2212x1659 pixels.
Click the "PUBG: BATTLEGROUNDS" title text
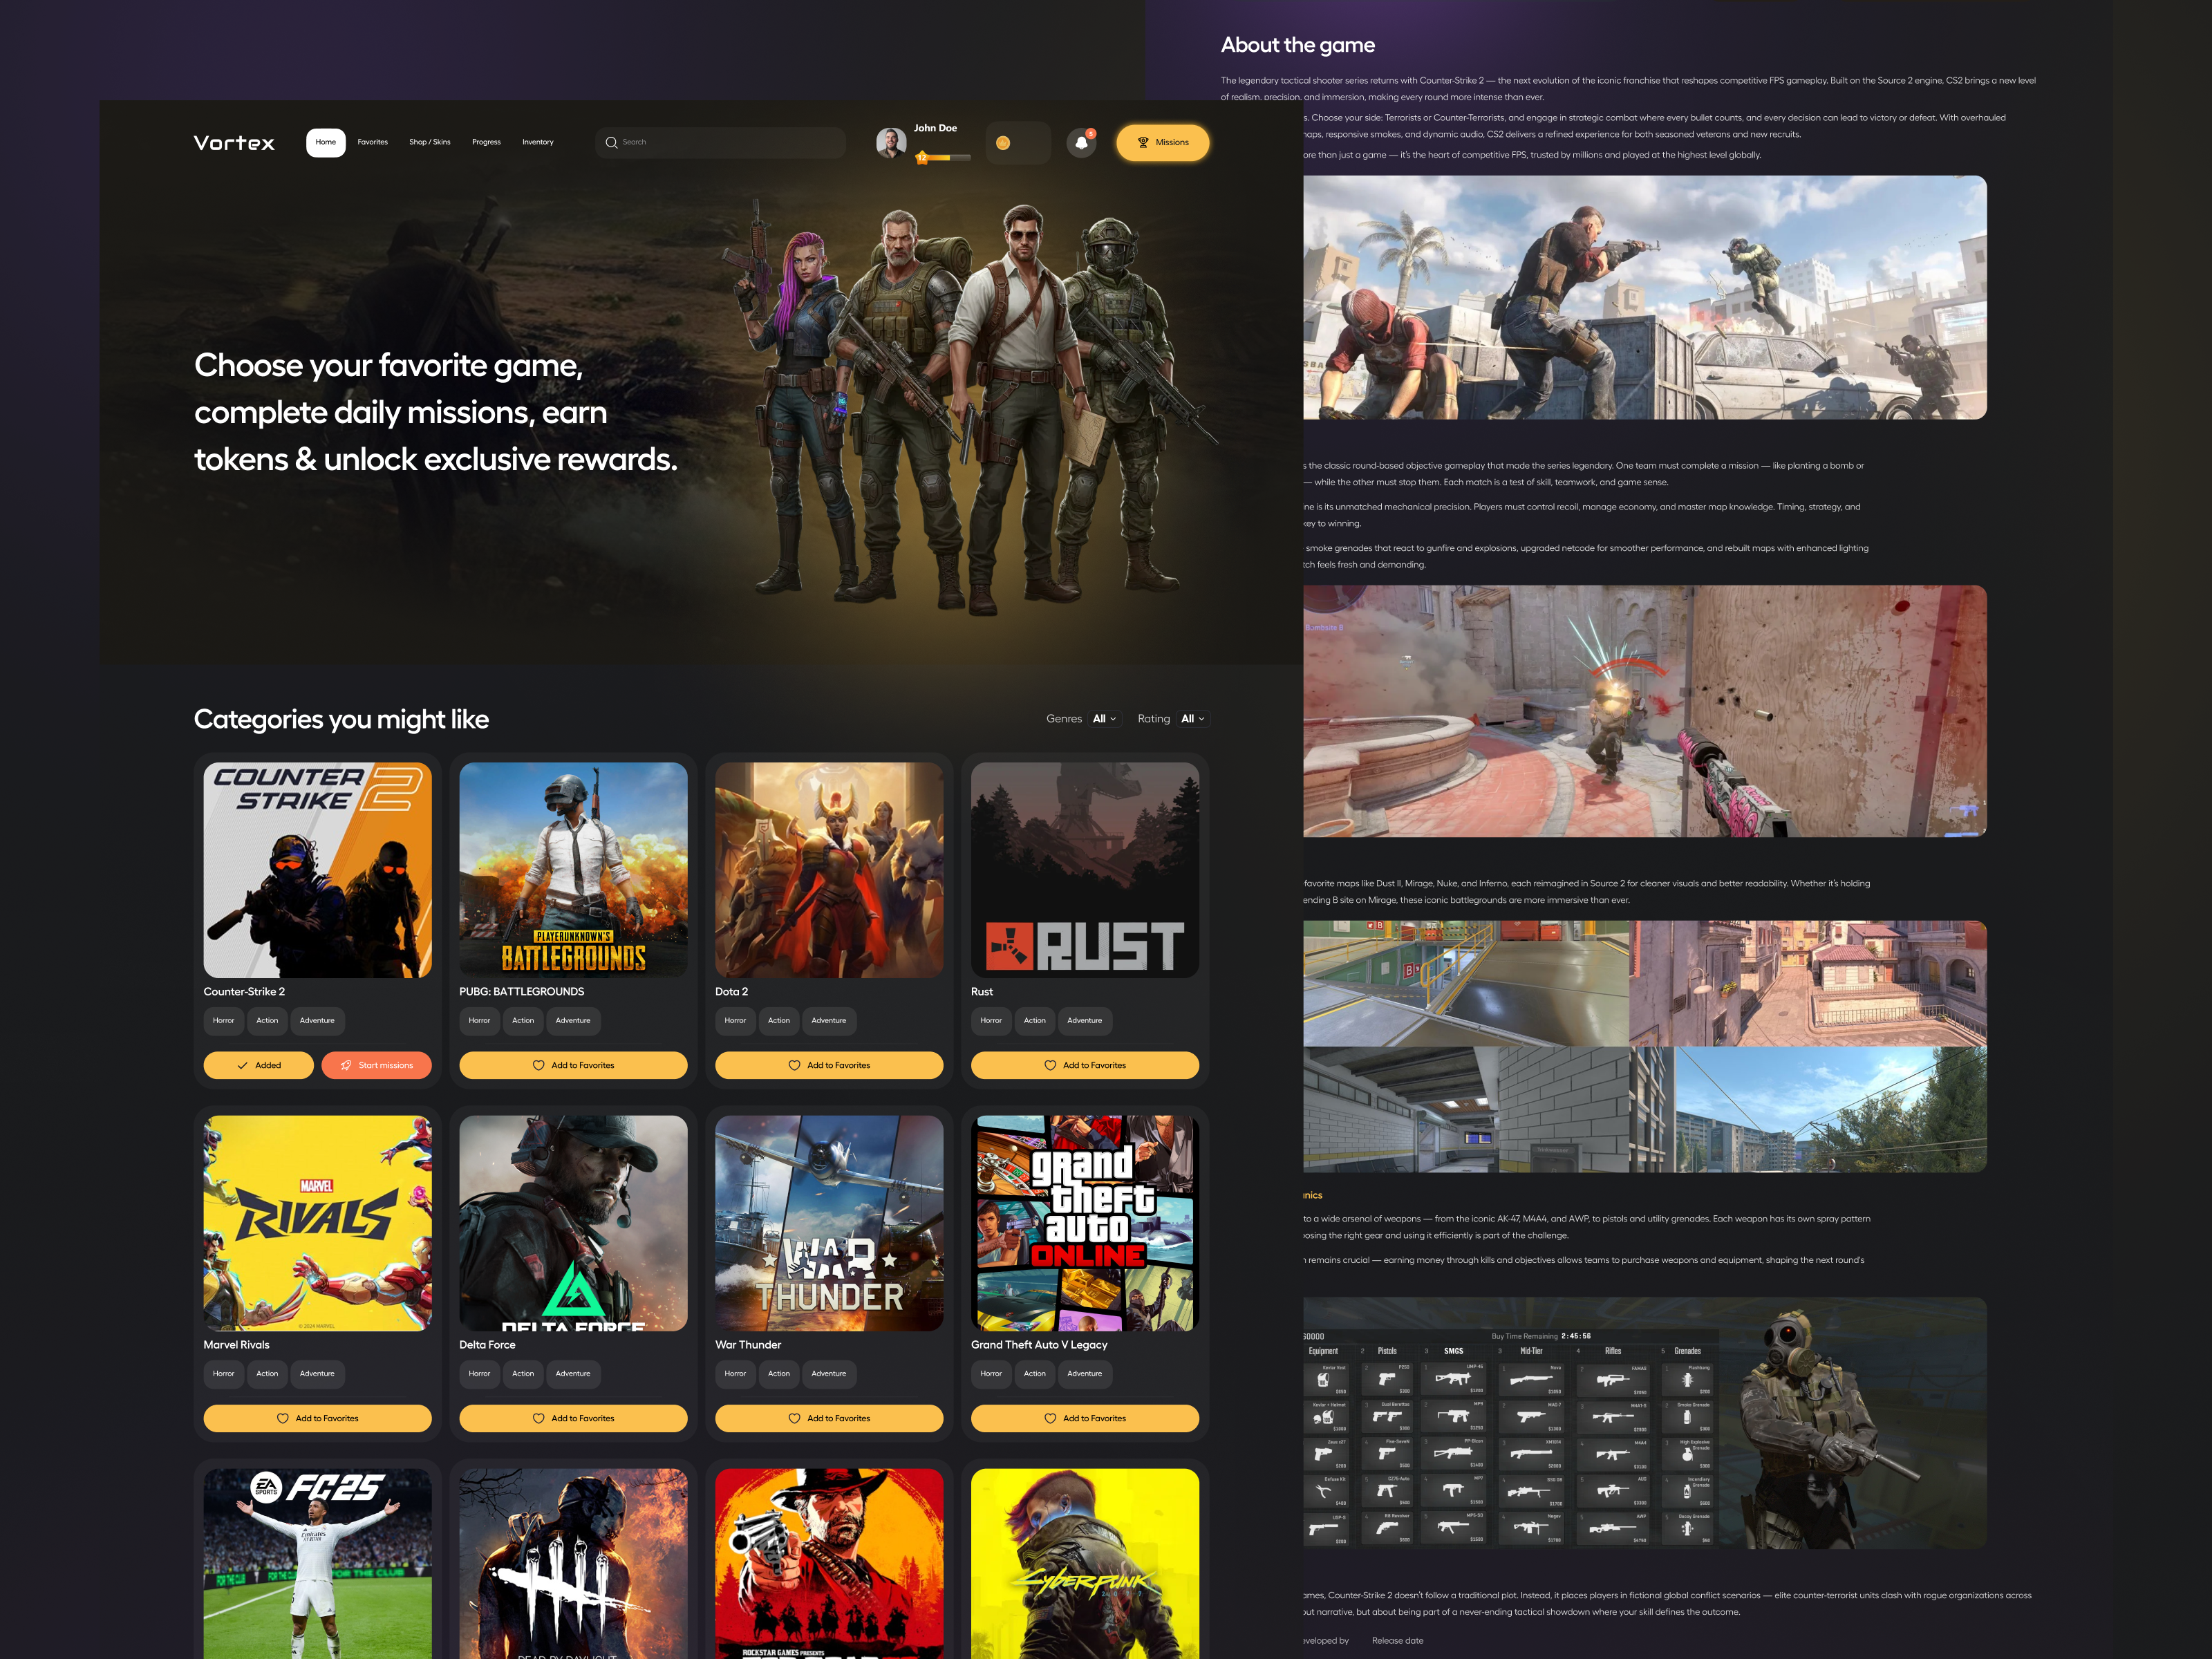(x=522, y=992)
